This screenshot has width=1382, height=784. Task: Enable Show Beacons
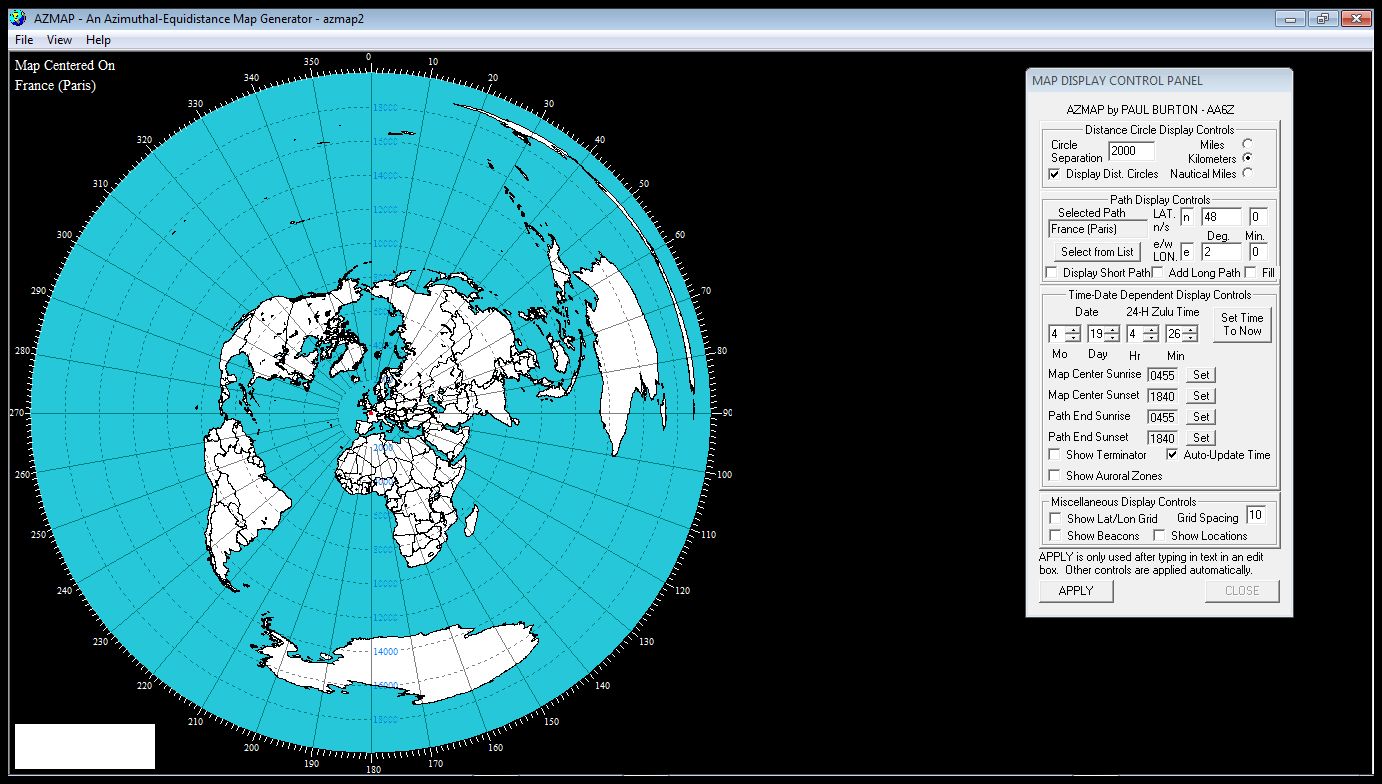(1056, 535)
